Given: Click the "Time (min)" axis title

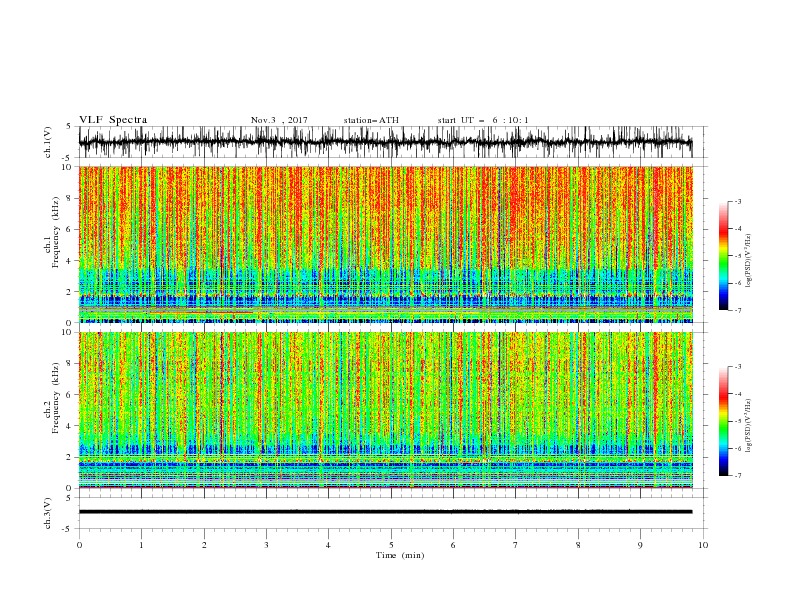Looking at the screenshot, I should tap(400, 555).
